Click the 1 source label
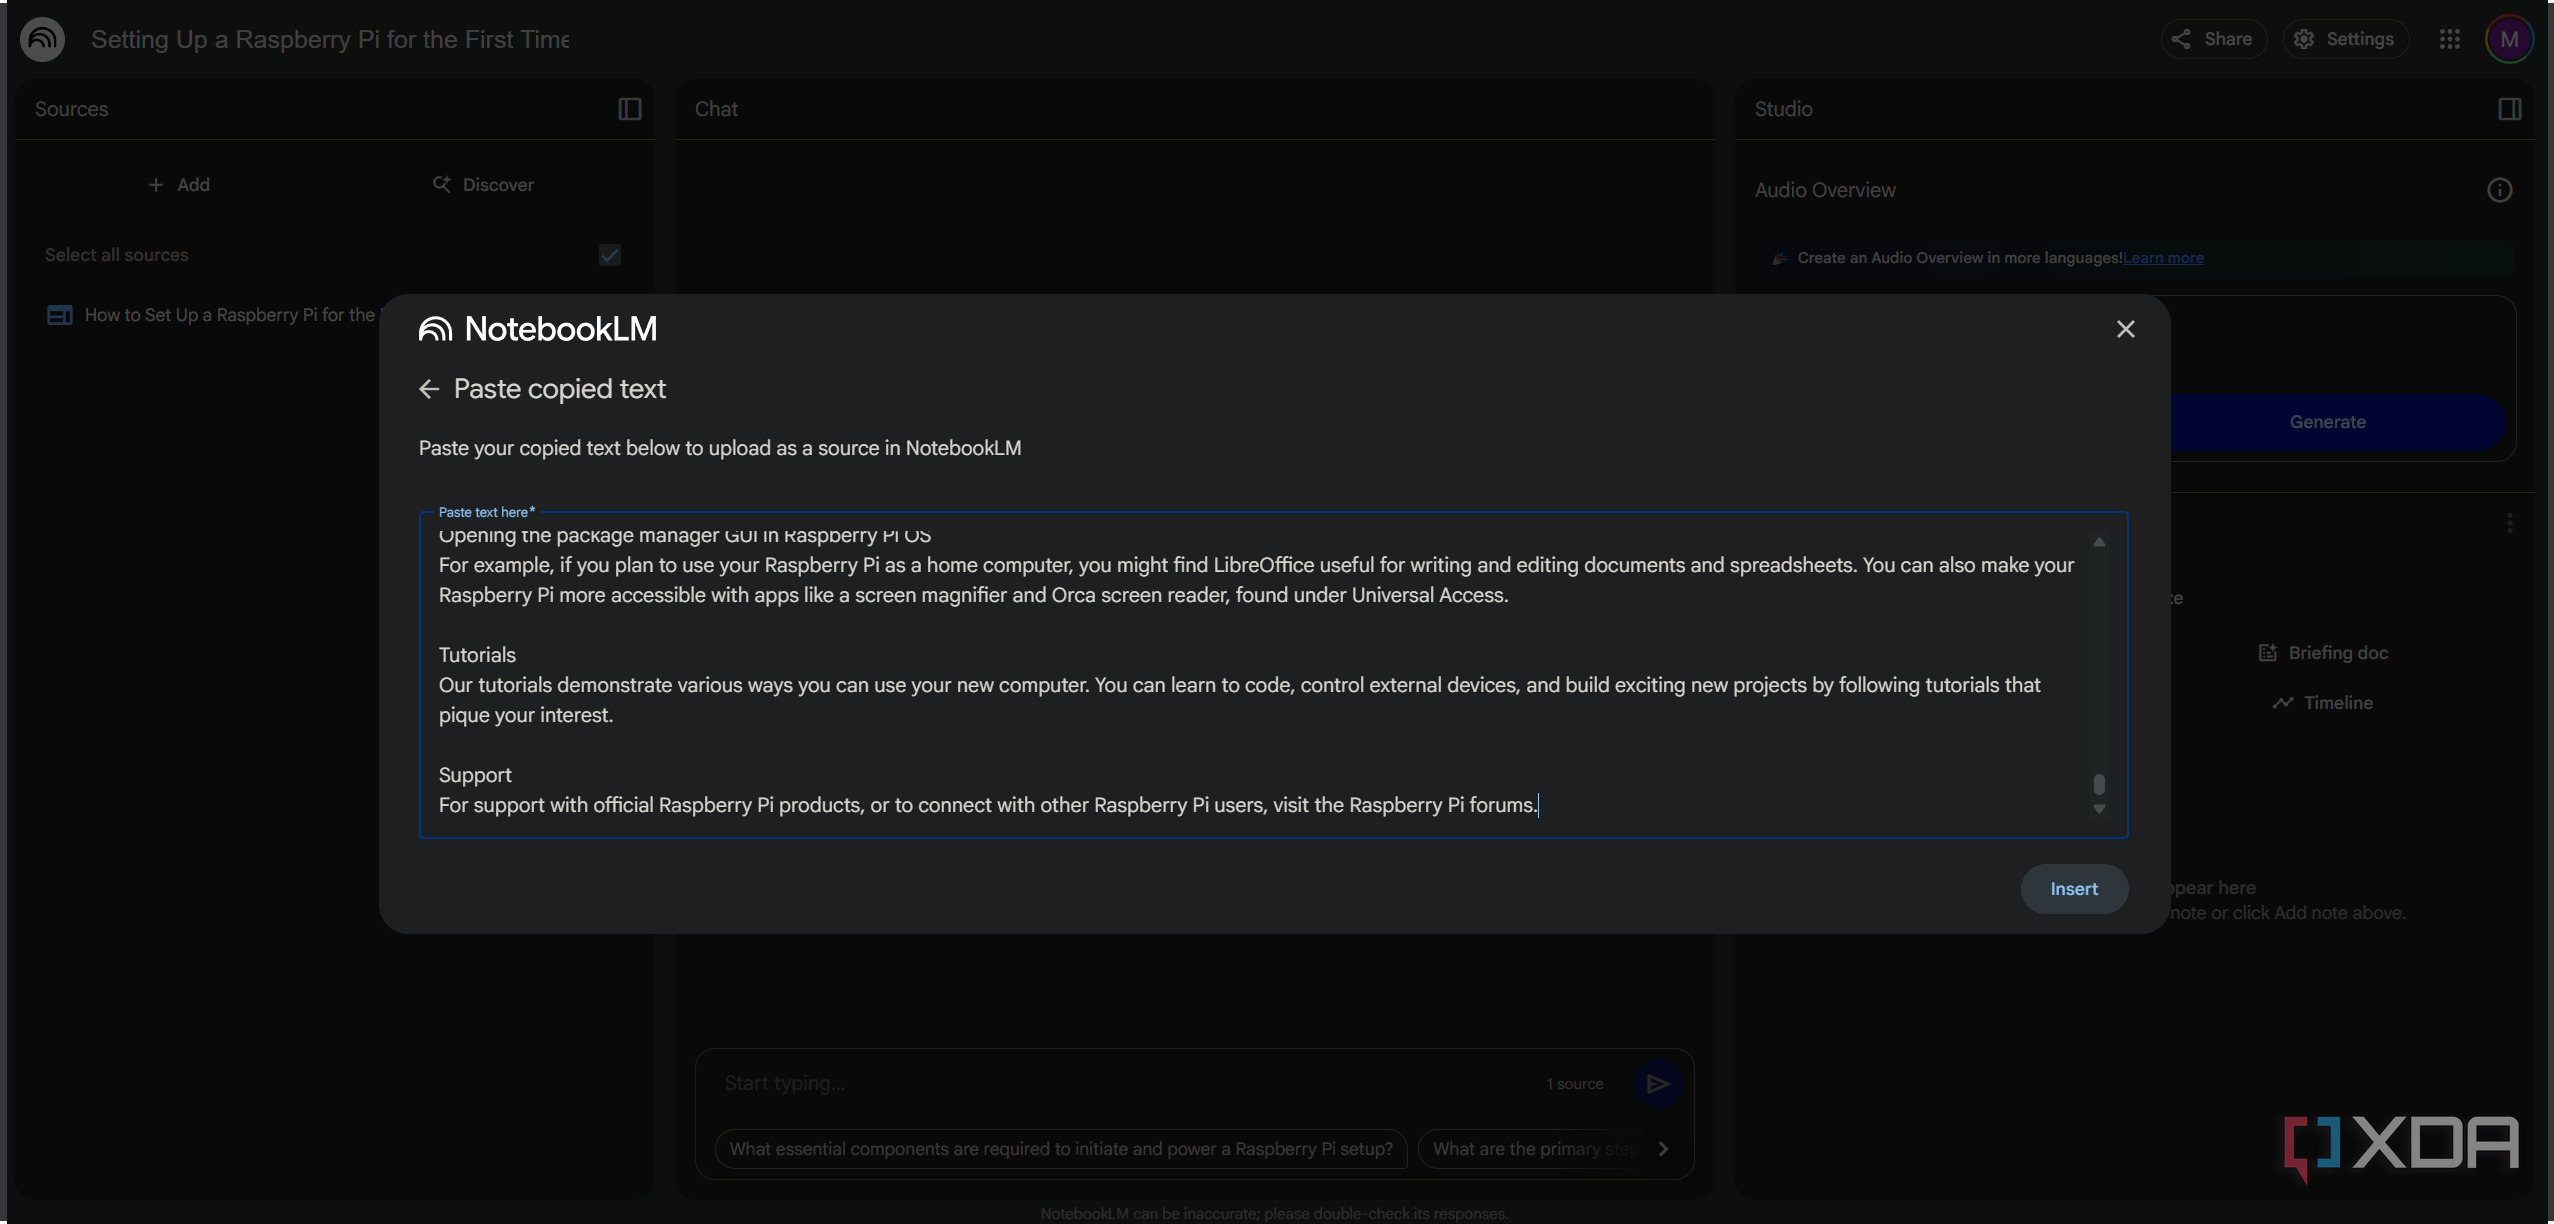Image resolution: width=2554 pixels, height=1224 pixels. 1575,1084
